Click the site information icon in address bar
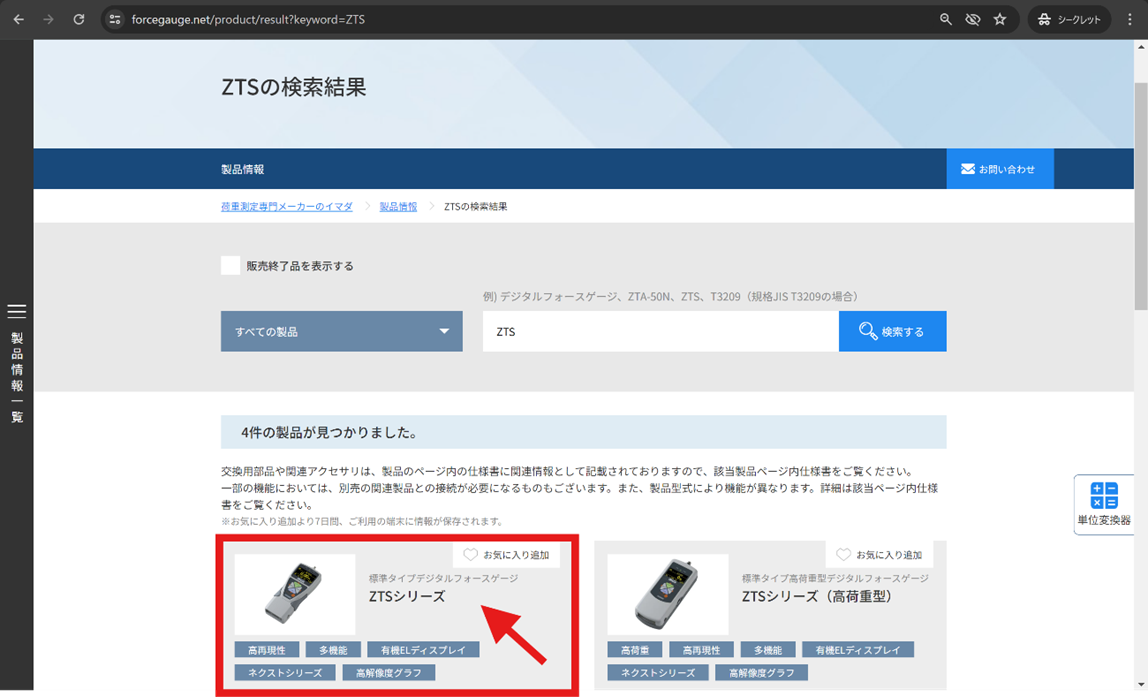The image size is (1148, 697). (114, 19)
